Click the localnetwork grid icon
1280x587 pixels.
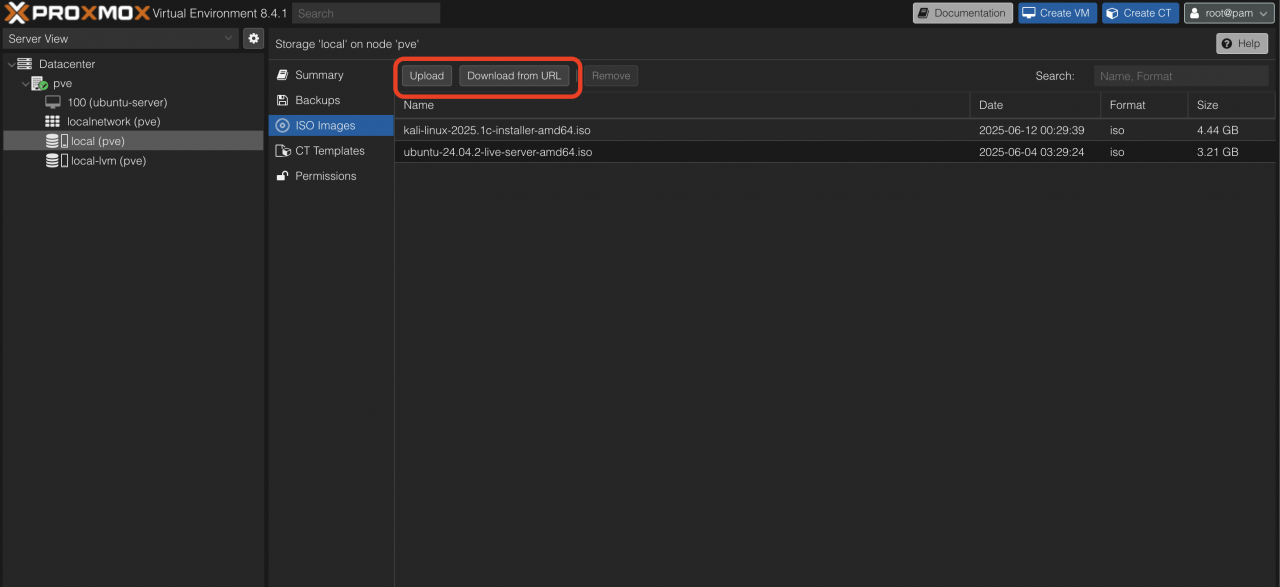tap(53, 121)
